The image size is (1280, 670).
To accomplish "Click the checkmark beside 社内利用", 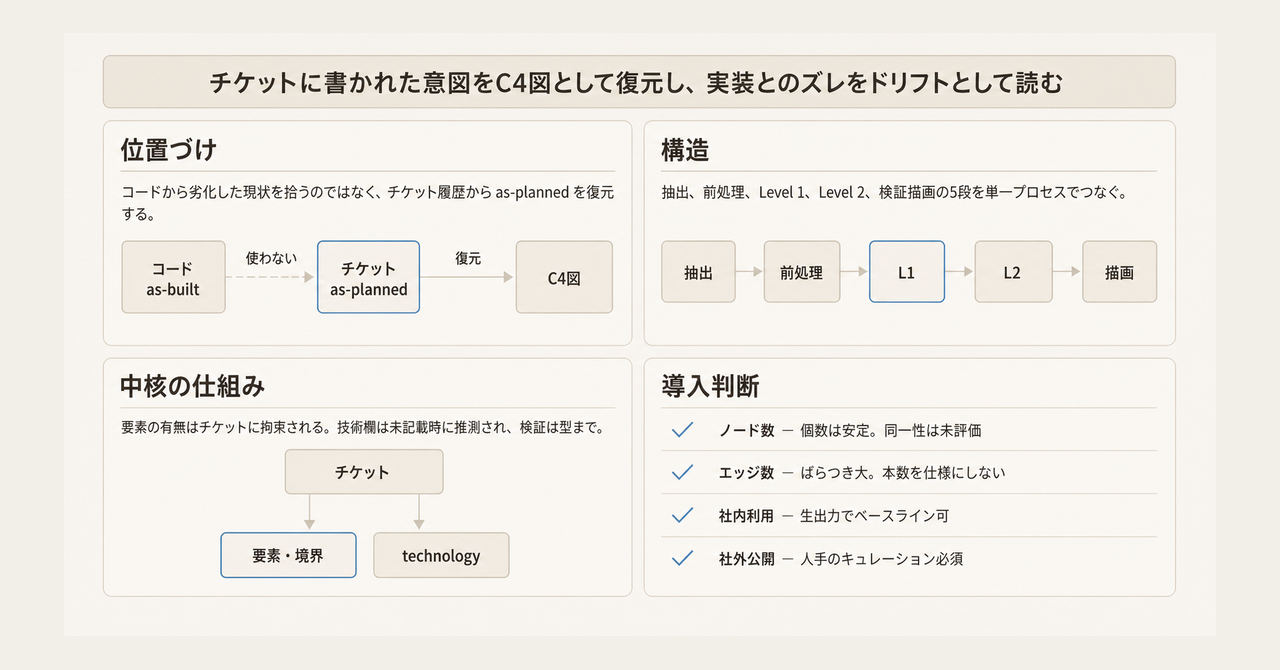I will coord(683,516).
